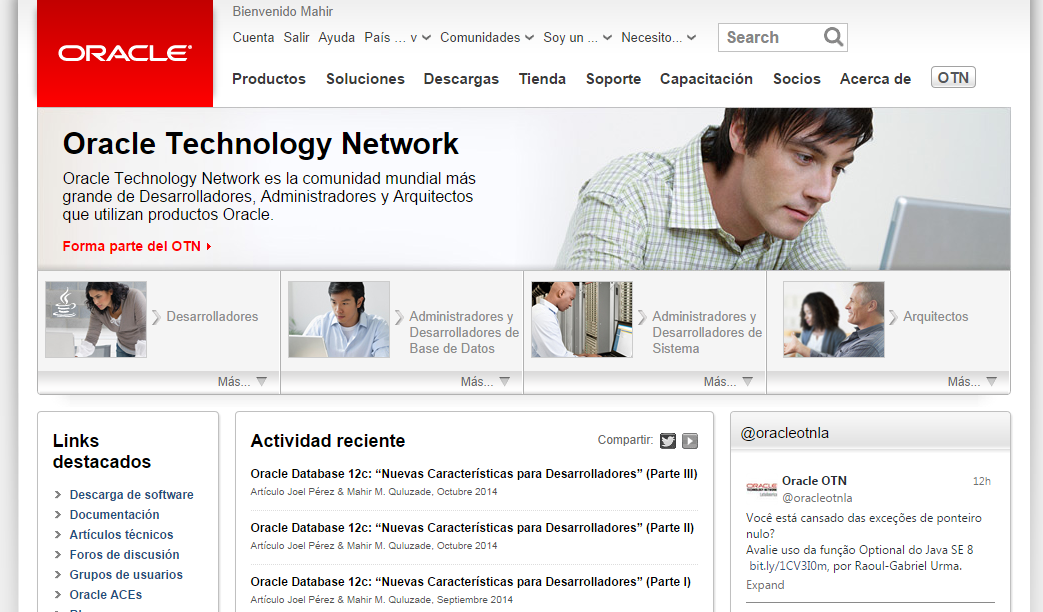Click Forma parte del OTN link
Viewport: 1043px width, 612px height.
[x=137, y=246]
